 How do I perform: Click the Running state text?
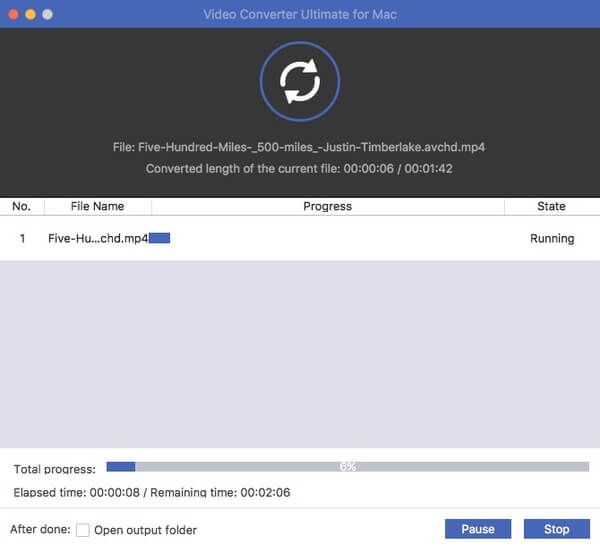[552, 238]
